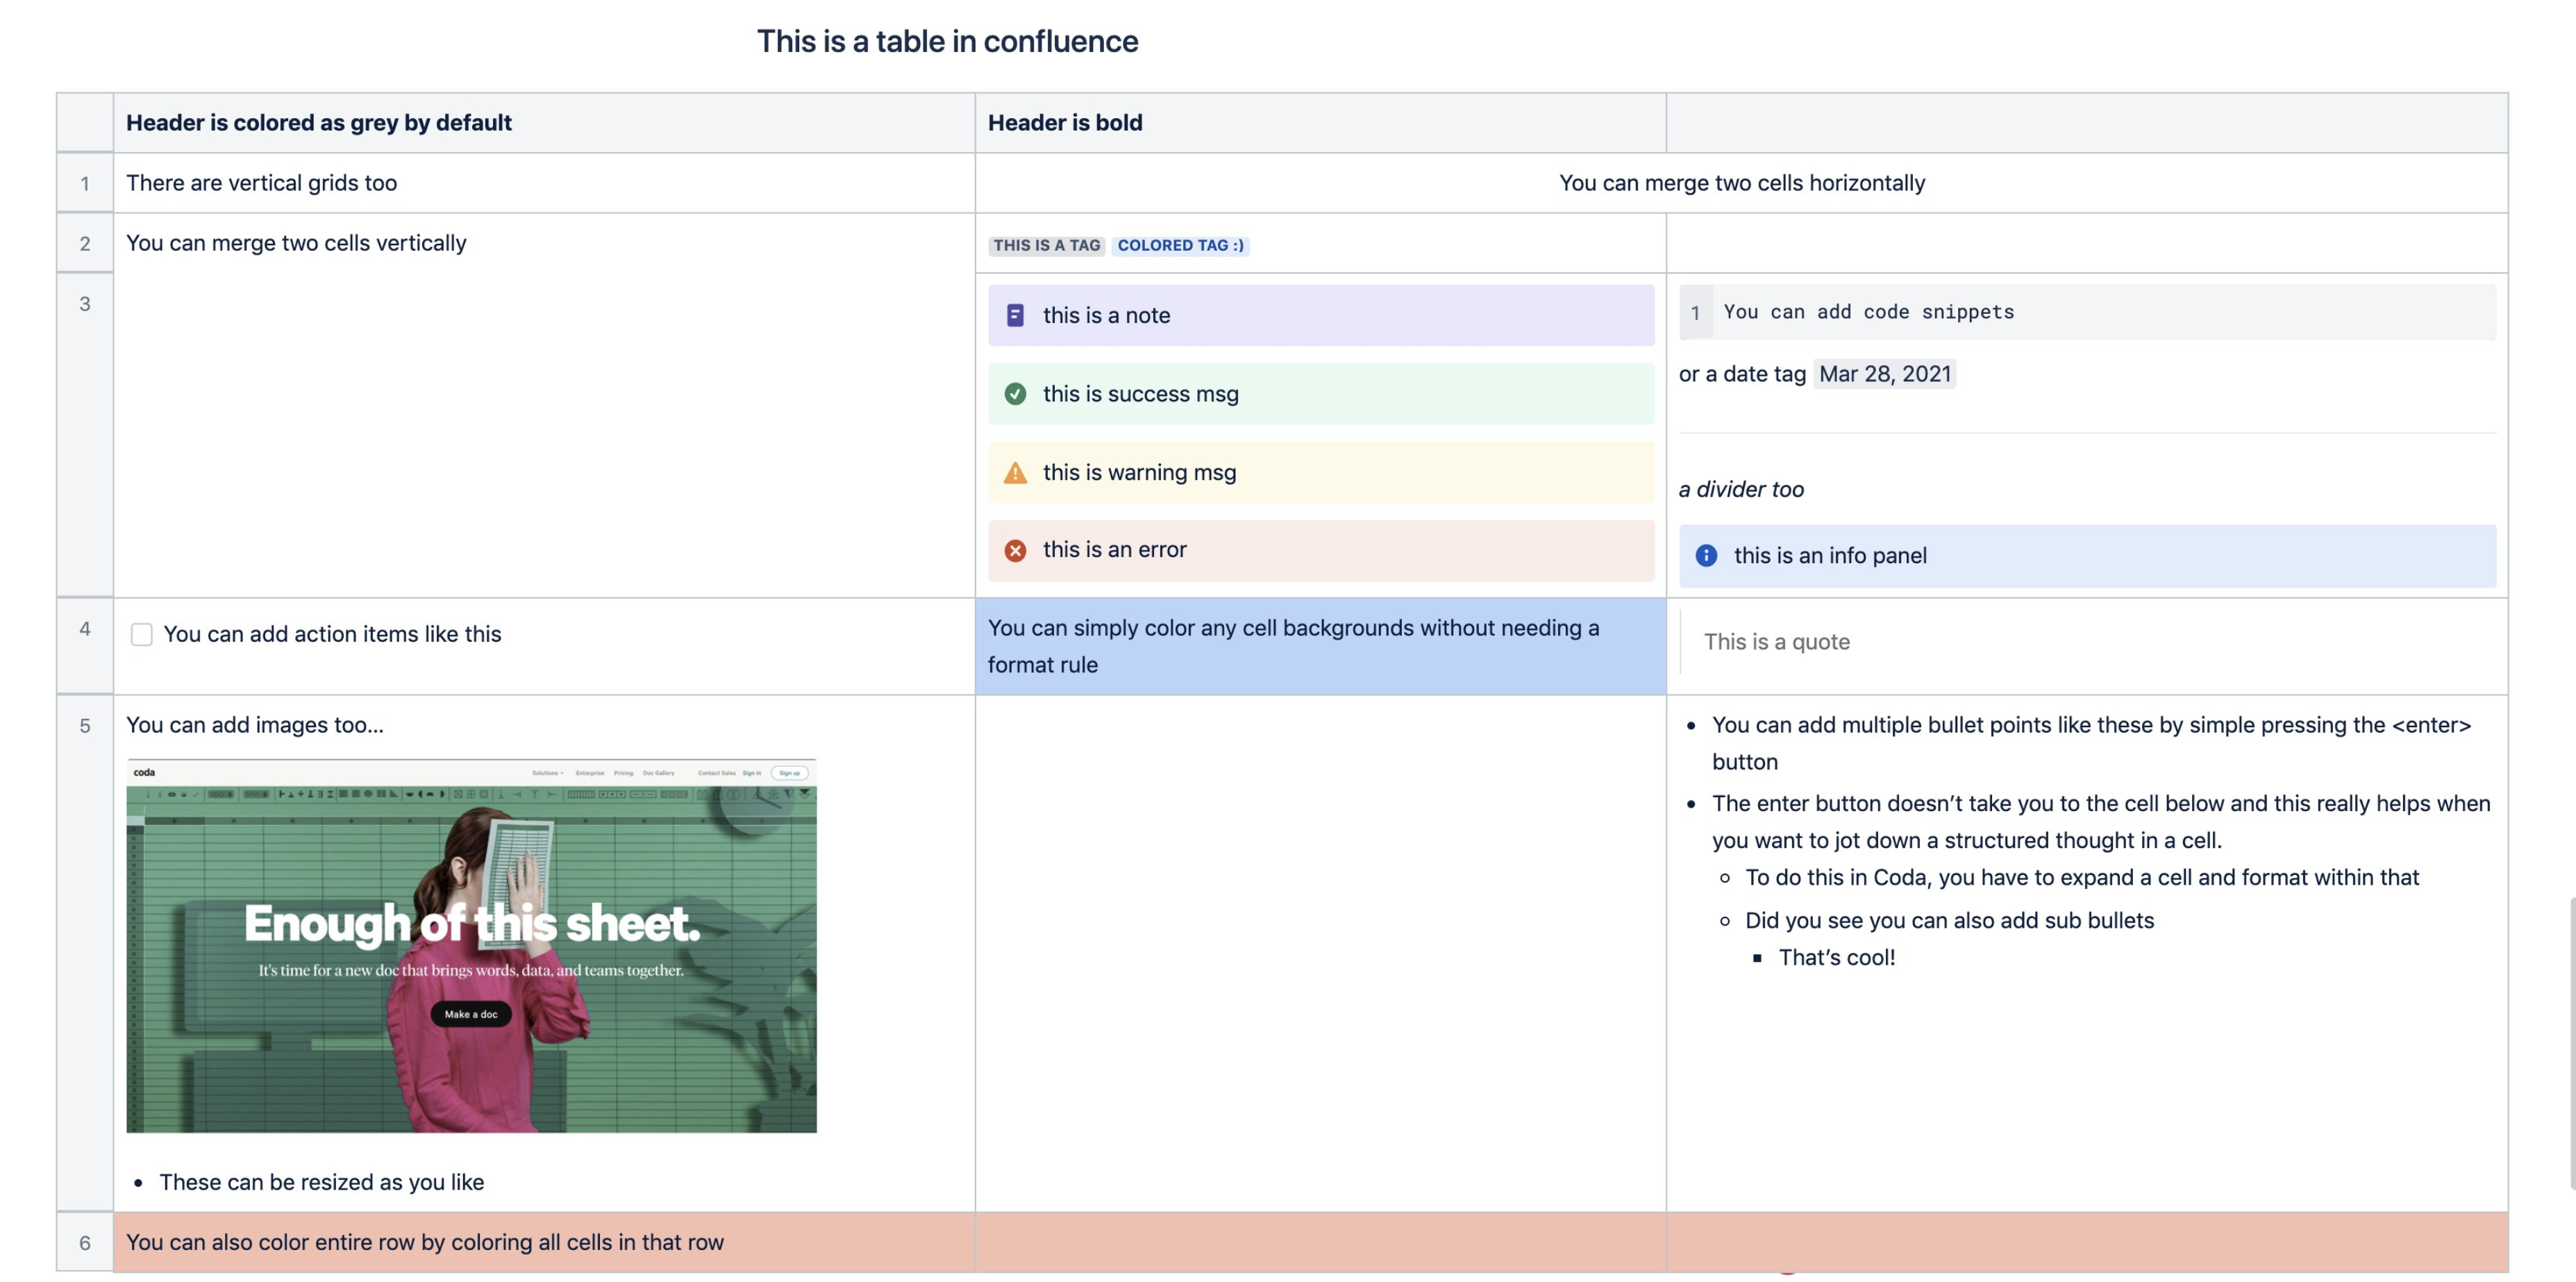Click the merged horizontal cells text
2576x1282 pixels.
(x=1741, y=183)
